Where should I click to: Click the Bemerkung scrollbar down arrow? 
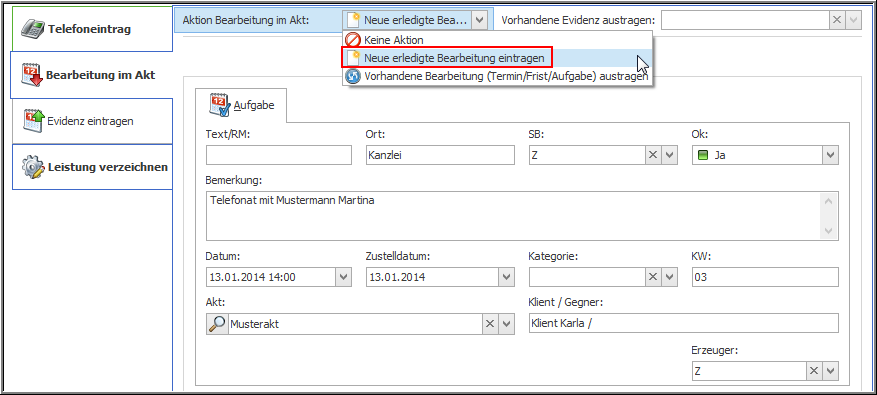coord(828,231)
